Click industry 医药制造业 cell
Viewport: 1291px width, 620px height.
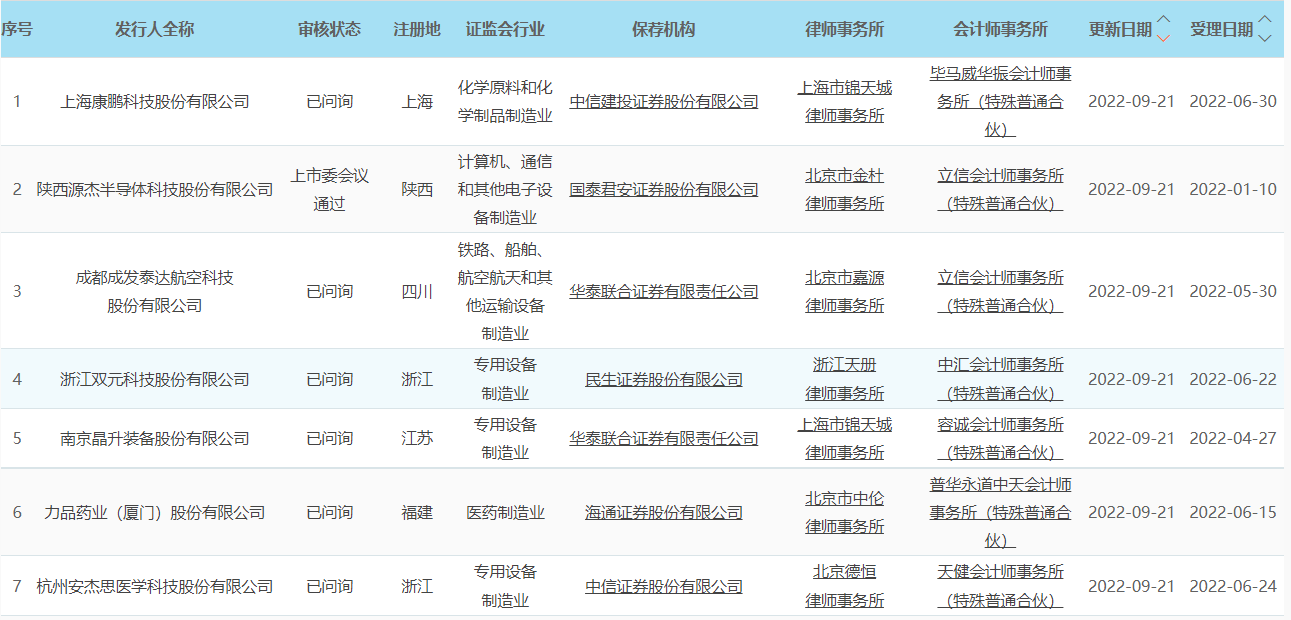pos(505,512)
